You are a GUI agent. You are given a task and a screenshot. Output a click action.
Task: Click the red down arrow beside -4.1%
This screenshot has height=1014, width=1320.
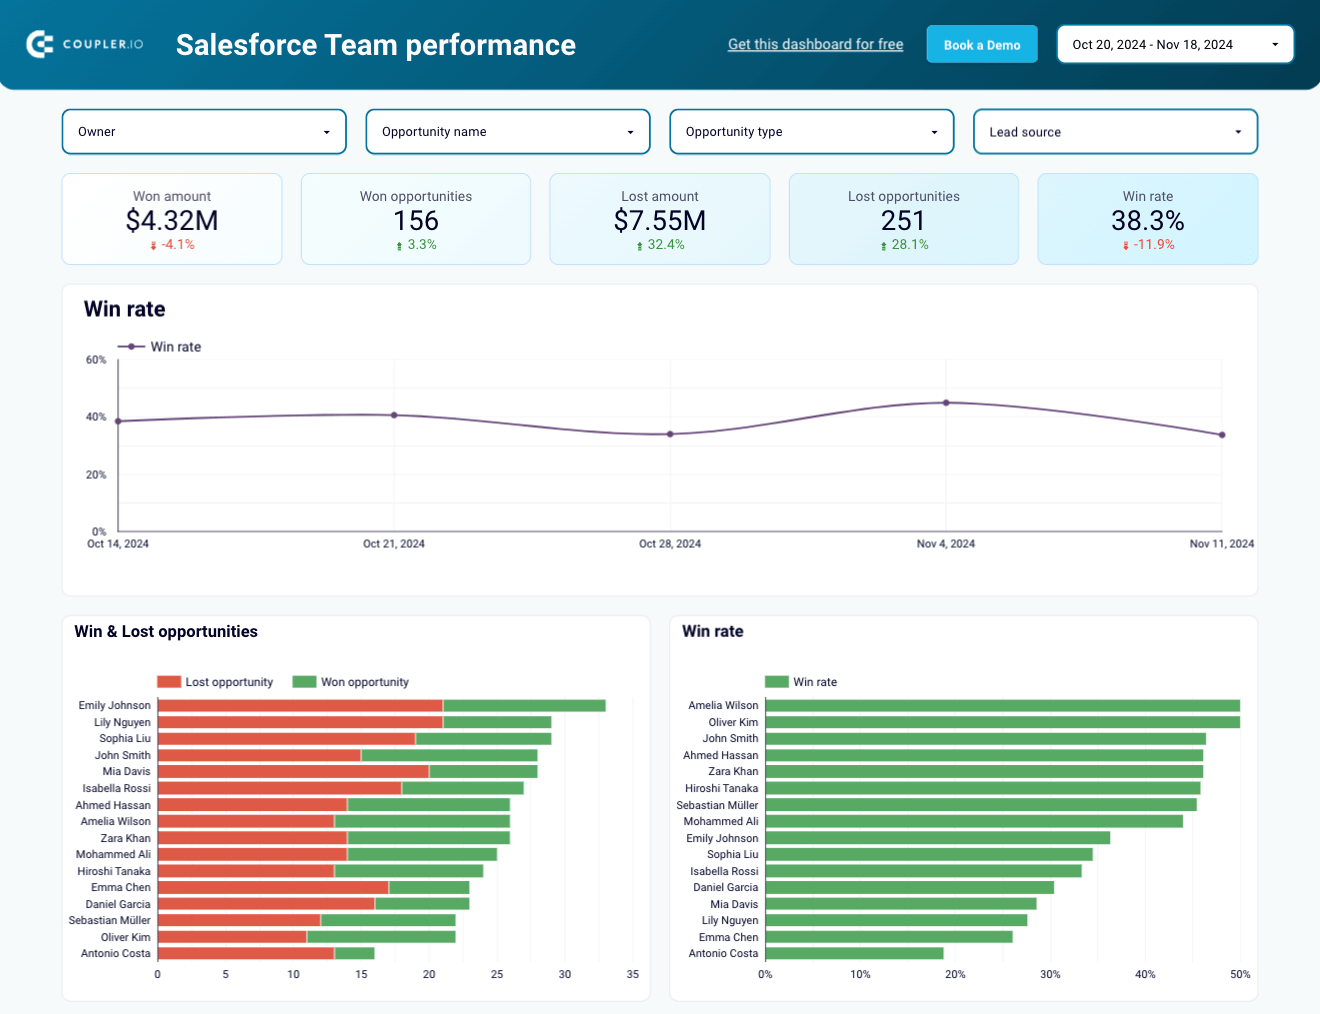click(153, 245)
